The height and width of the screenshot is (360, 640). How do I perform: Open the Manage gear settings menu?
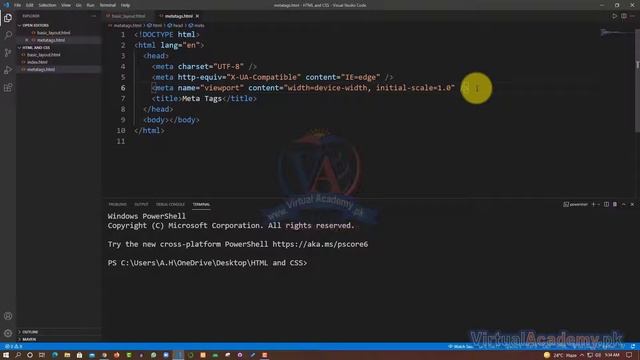click(x=8, y=333)
